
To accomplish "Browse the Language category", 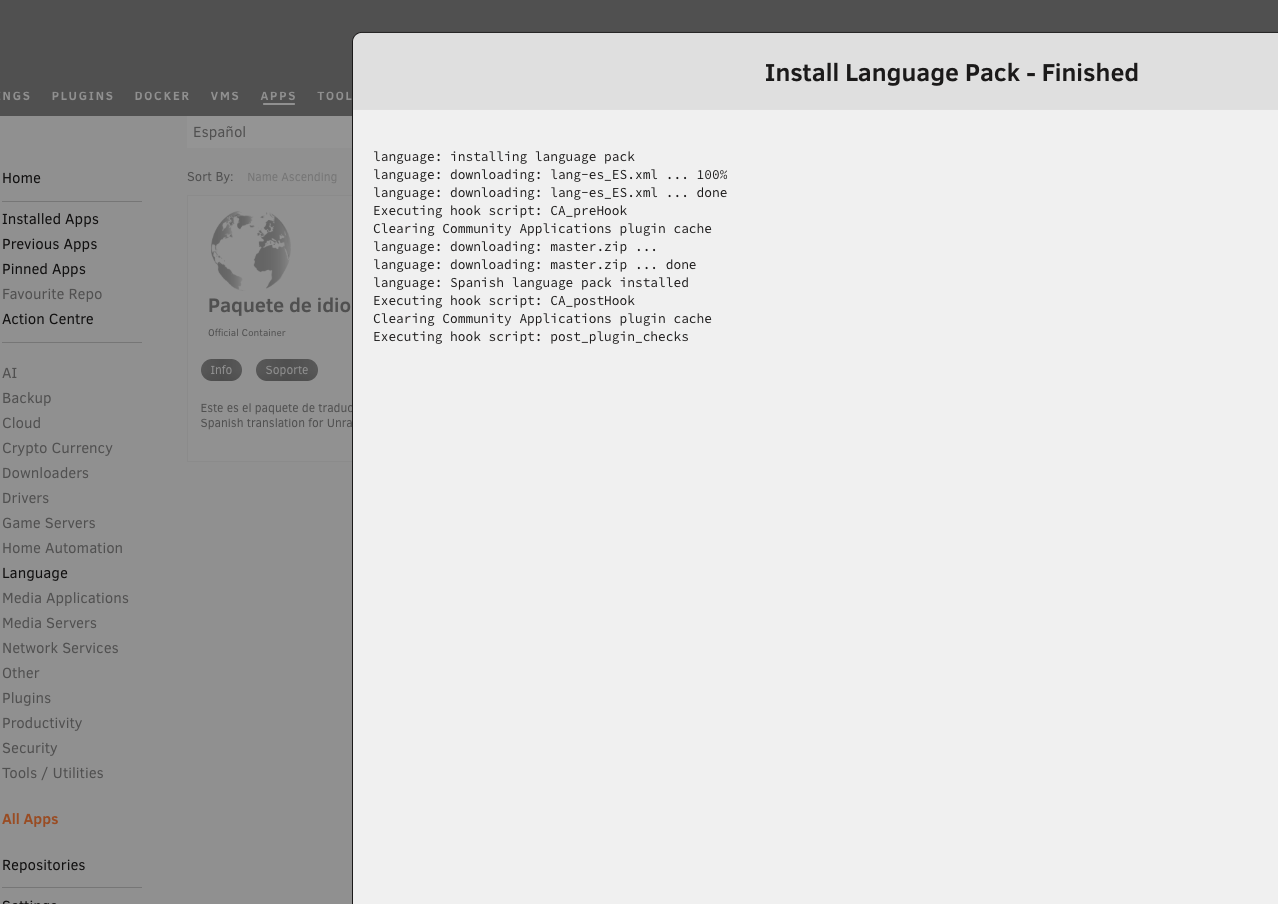I will 35,573.
